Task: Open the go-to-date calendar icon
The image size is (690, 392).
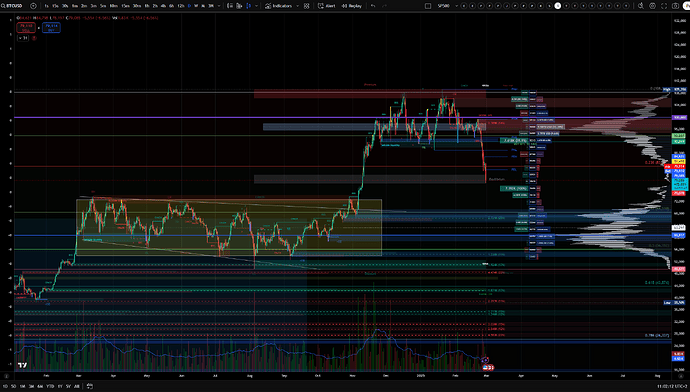Action: coord(90,386)
